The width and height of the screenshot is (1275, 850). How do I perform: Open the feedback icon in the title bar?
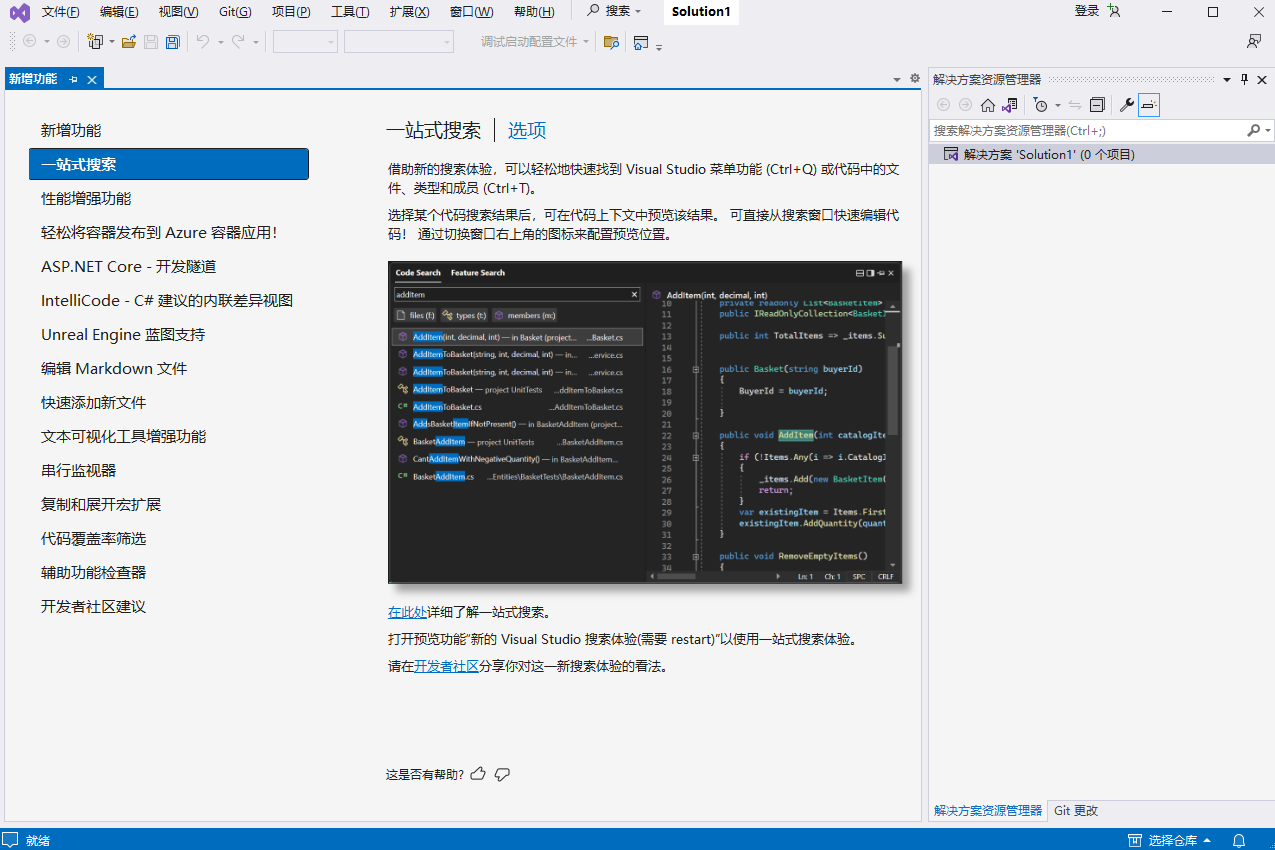pos(1255,40)
